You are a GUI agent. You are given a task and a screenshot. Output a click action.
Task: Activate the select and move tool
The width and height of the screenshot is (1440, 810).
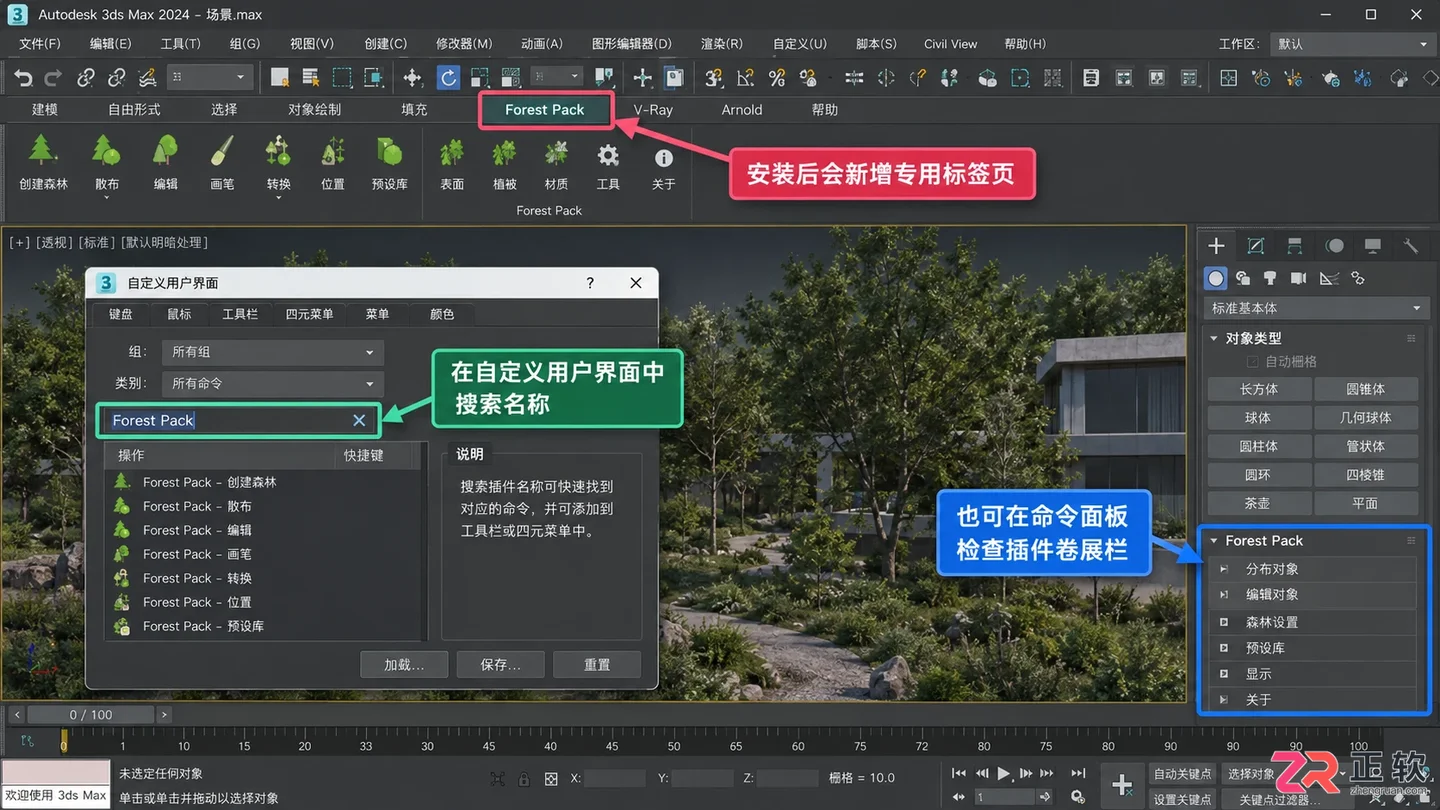(x=412, y=78)
